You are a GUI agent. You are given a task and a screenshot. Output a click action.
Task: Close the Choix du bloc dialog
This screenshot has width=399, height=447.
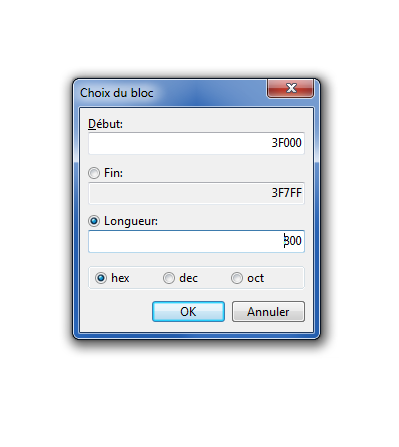point(290,88)
